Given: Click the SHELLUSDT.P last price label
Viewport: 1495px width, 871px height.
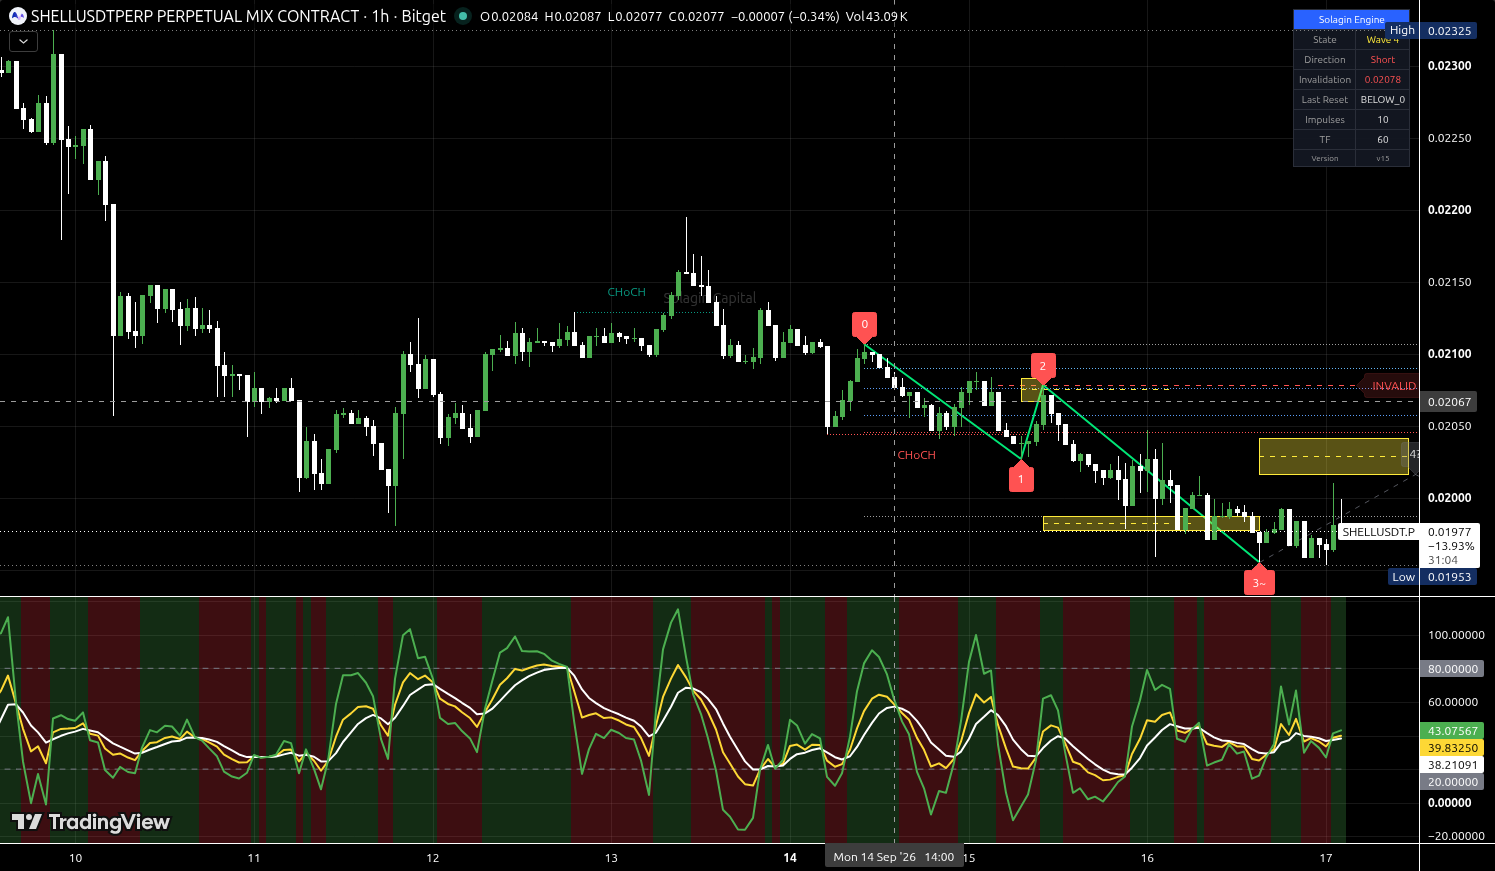Looking at the screenshot, I should coord(1378,532).
